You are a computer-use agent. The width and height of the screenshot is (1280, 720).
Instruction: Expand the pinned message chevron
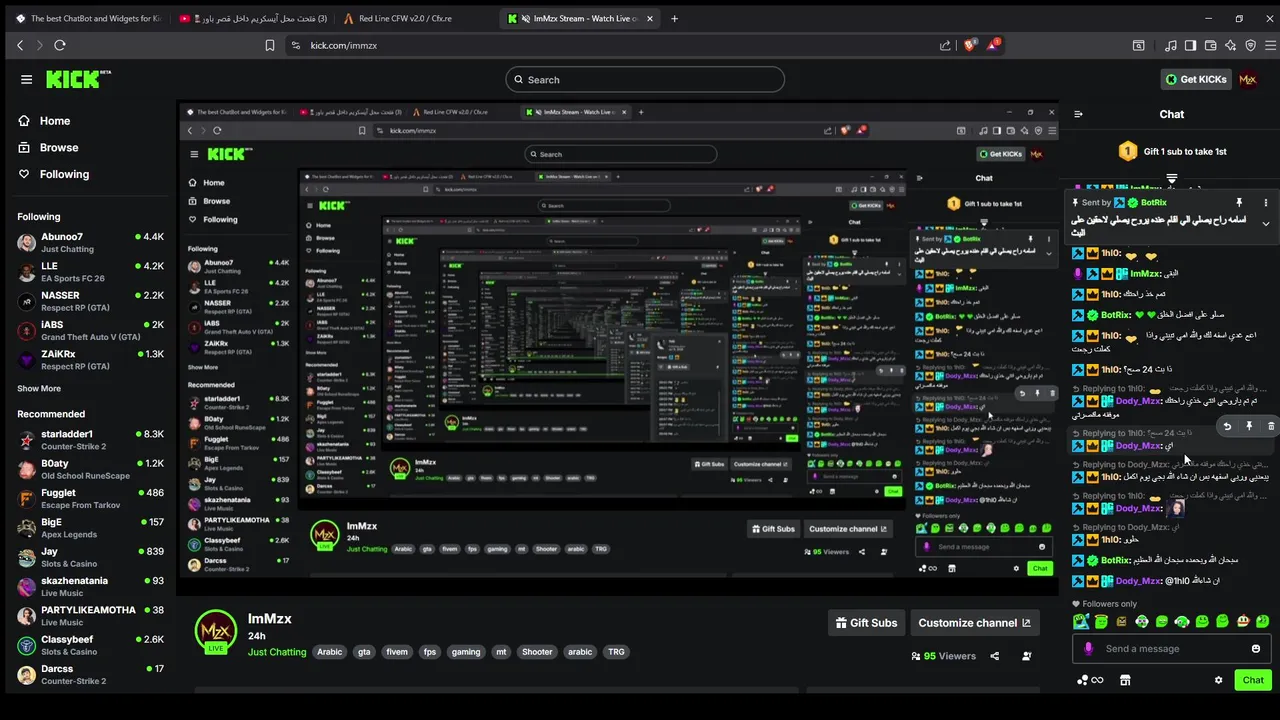coord(1265,224)
